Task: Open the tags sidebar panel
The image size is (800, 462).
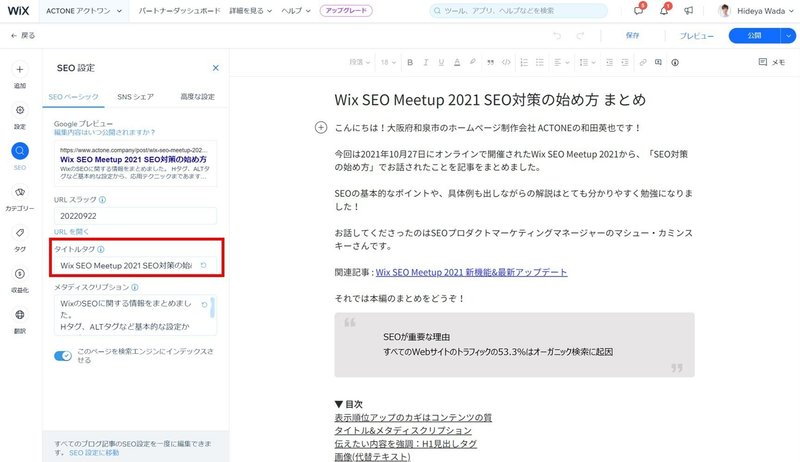Action: (20, 233)
